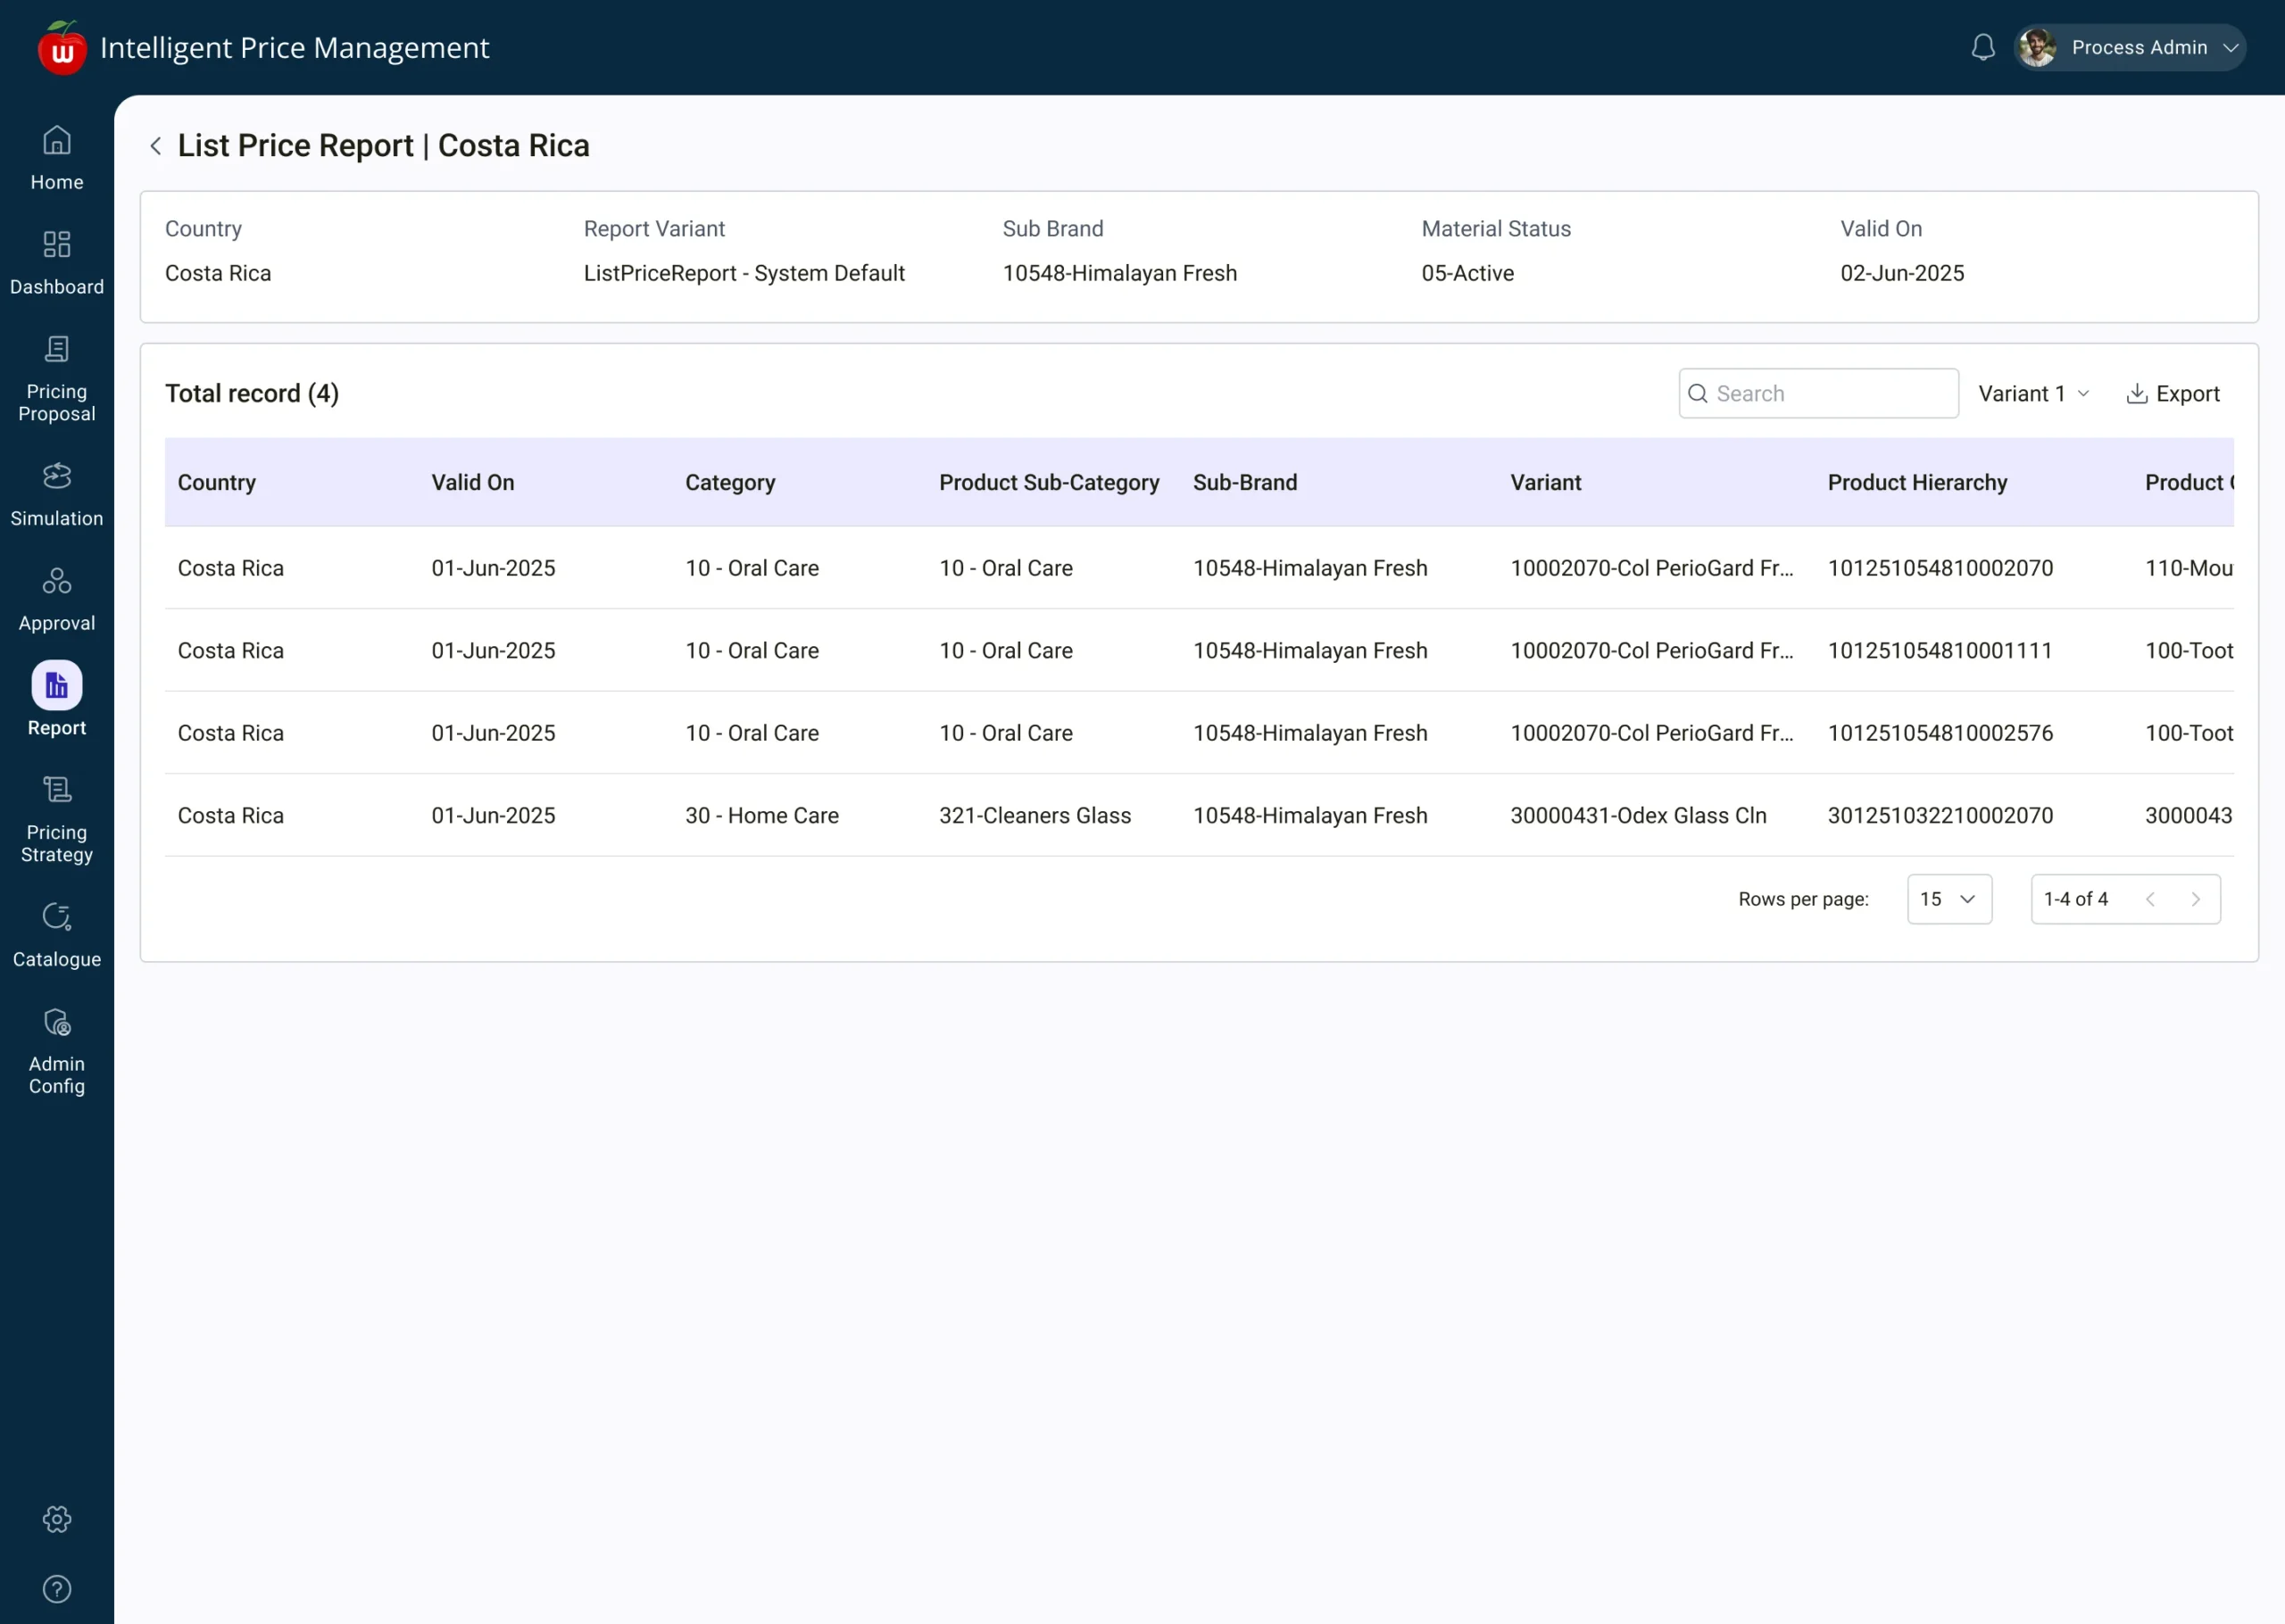The width and height of the screenshot is (2285, 1624).
Task: Click hierarchy value 101251054810001111
Action: coord(1940,651)
